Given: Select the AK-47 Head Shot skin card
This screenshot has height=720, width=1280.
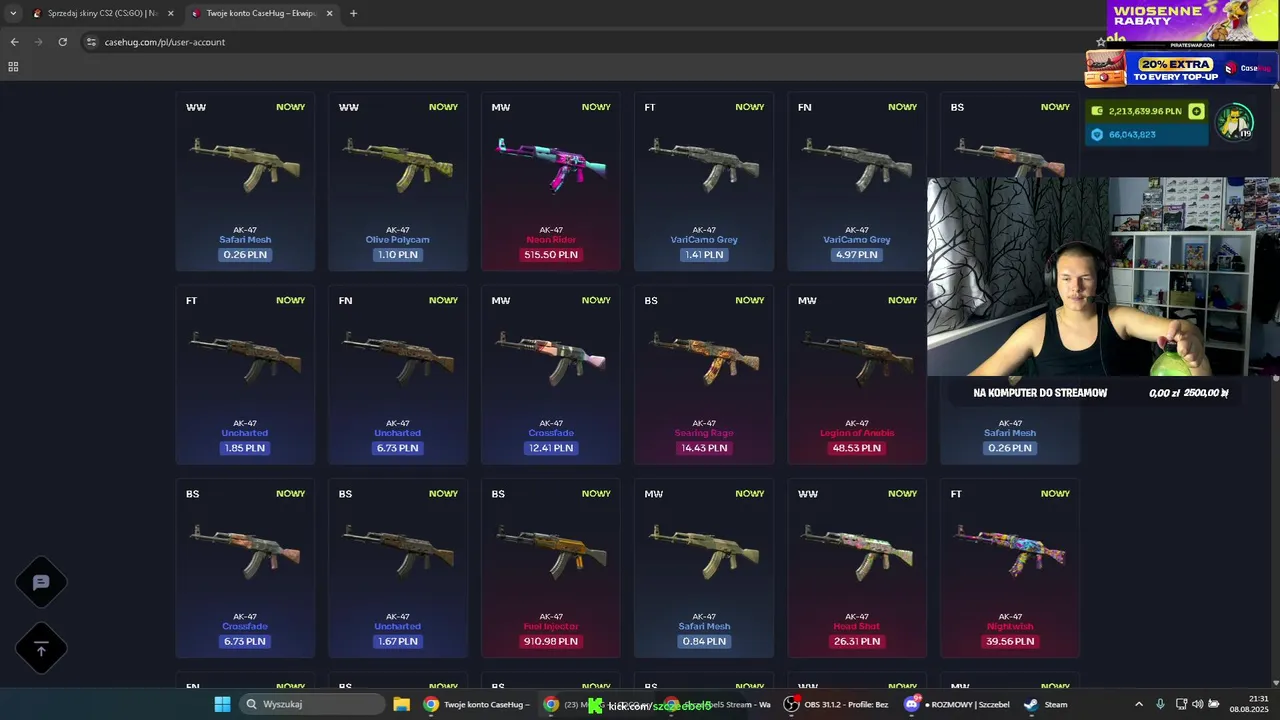Looking at the screenshot, I should [x=857, y=568].
